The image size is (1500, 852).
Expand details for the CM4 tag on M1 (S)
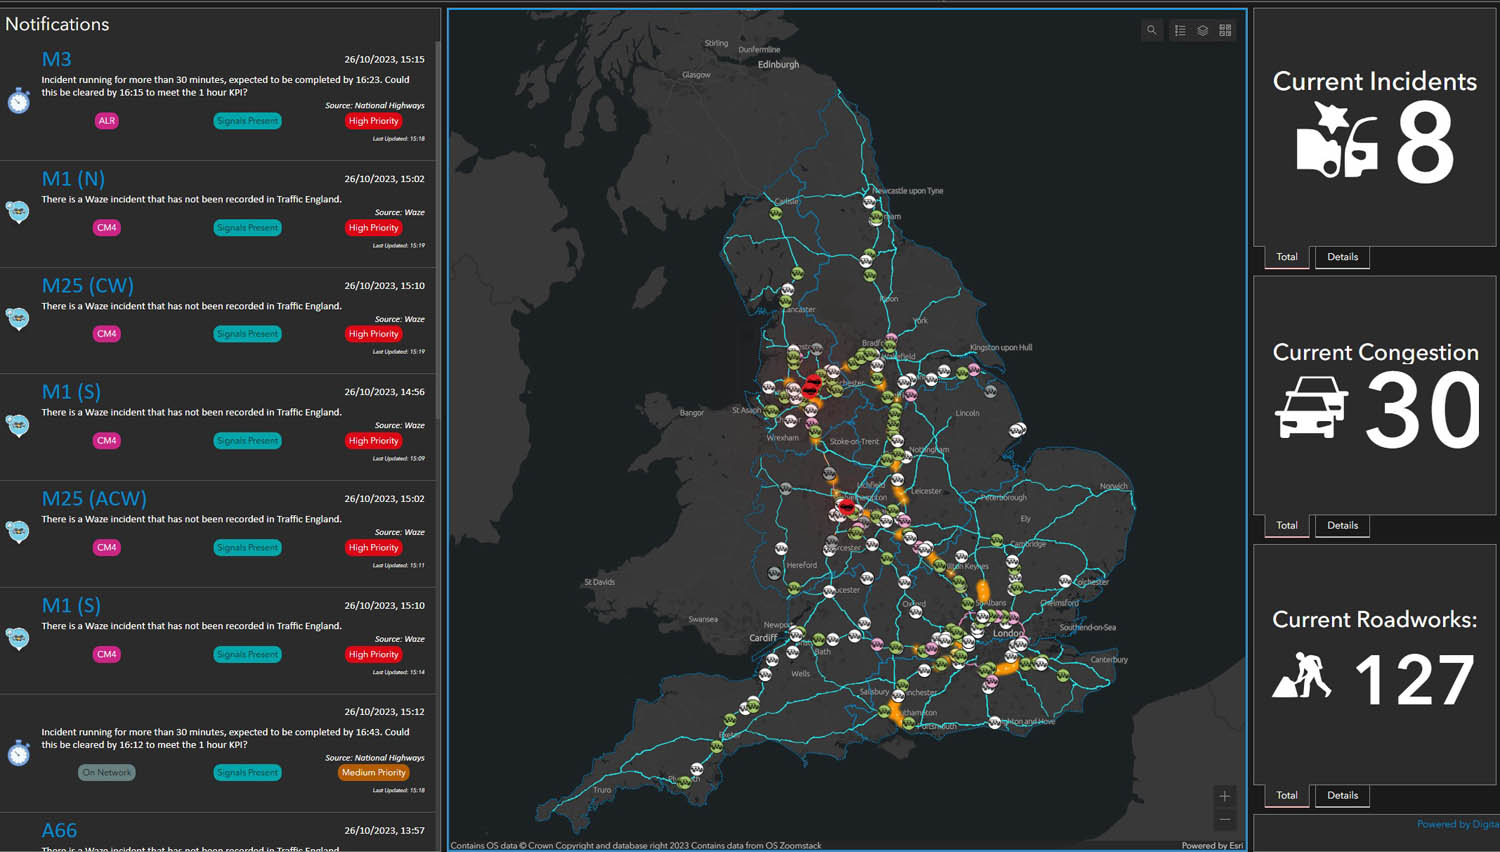click(x=106, y=440)
